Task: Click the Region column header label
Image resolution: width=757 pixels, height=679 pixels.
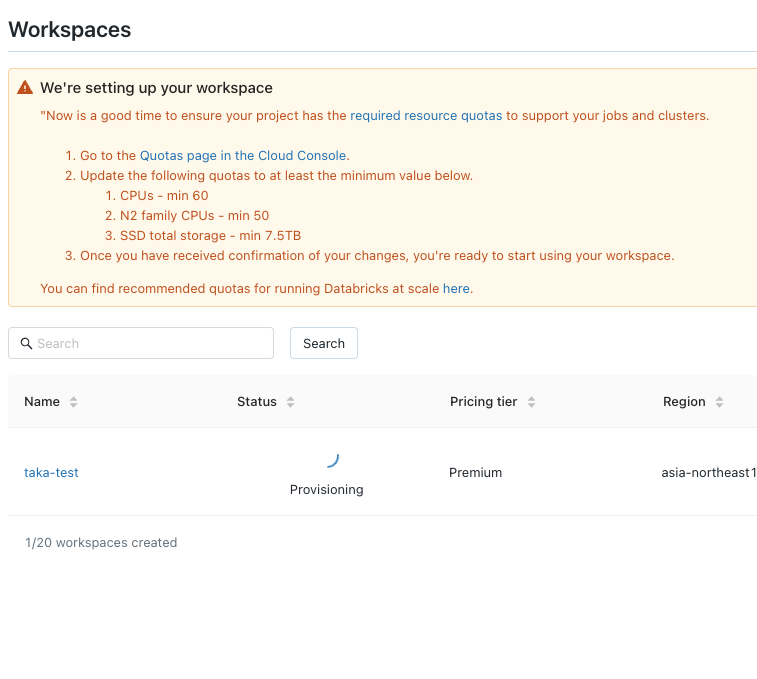Action: click(684, 402)
